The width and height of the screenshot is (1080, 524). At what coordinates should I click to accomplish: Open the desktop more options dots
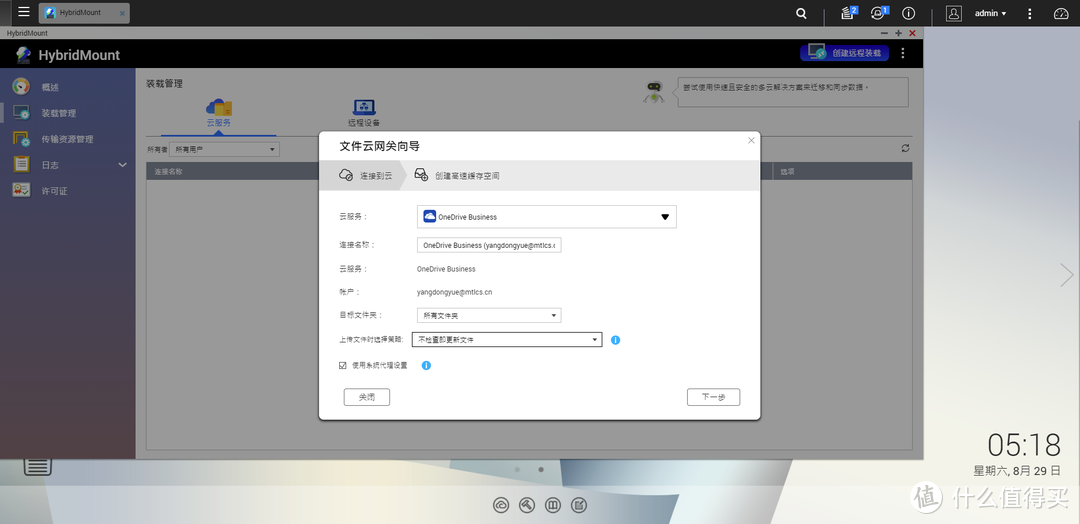pyautogui.click(x=1030, y=13)
